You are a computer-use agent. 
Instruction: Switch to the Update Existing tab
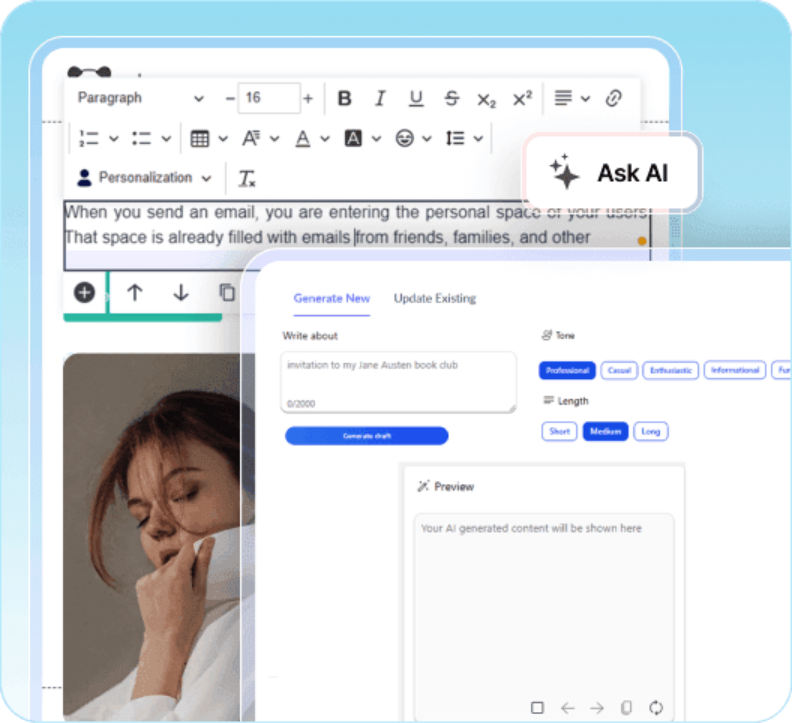pos(434,298)
